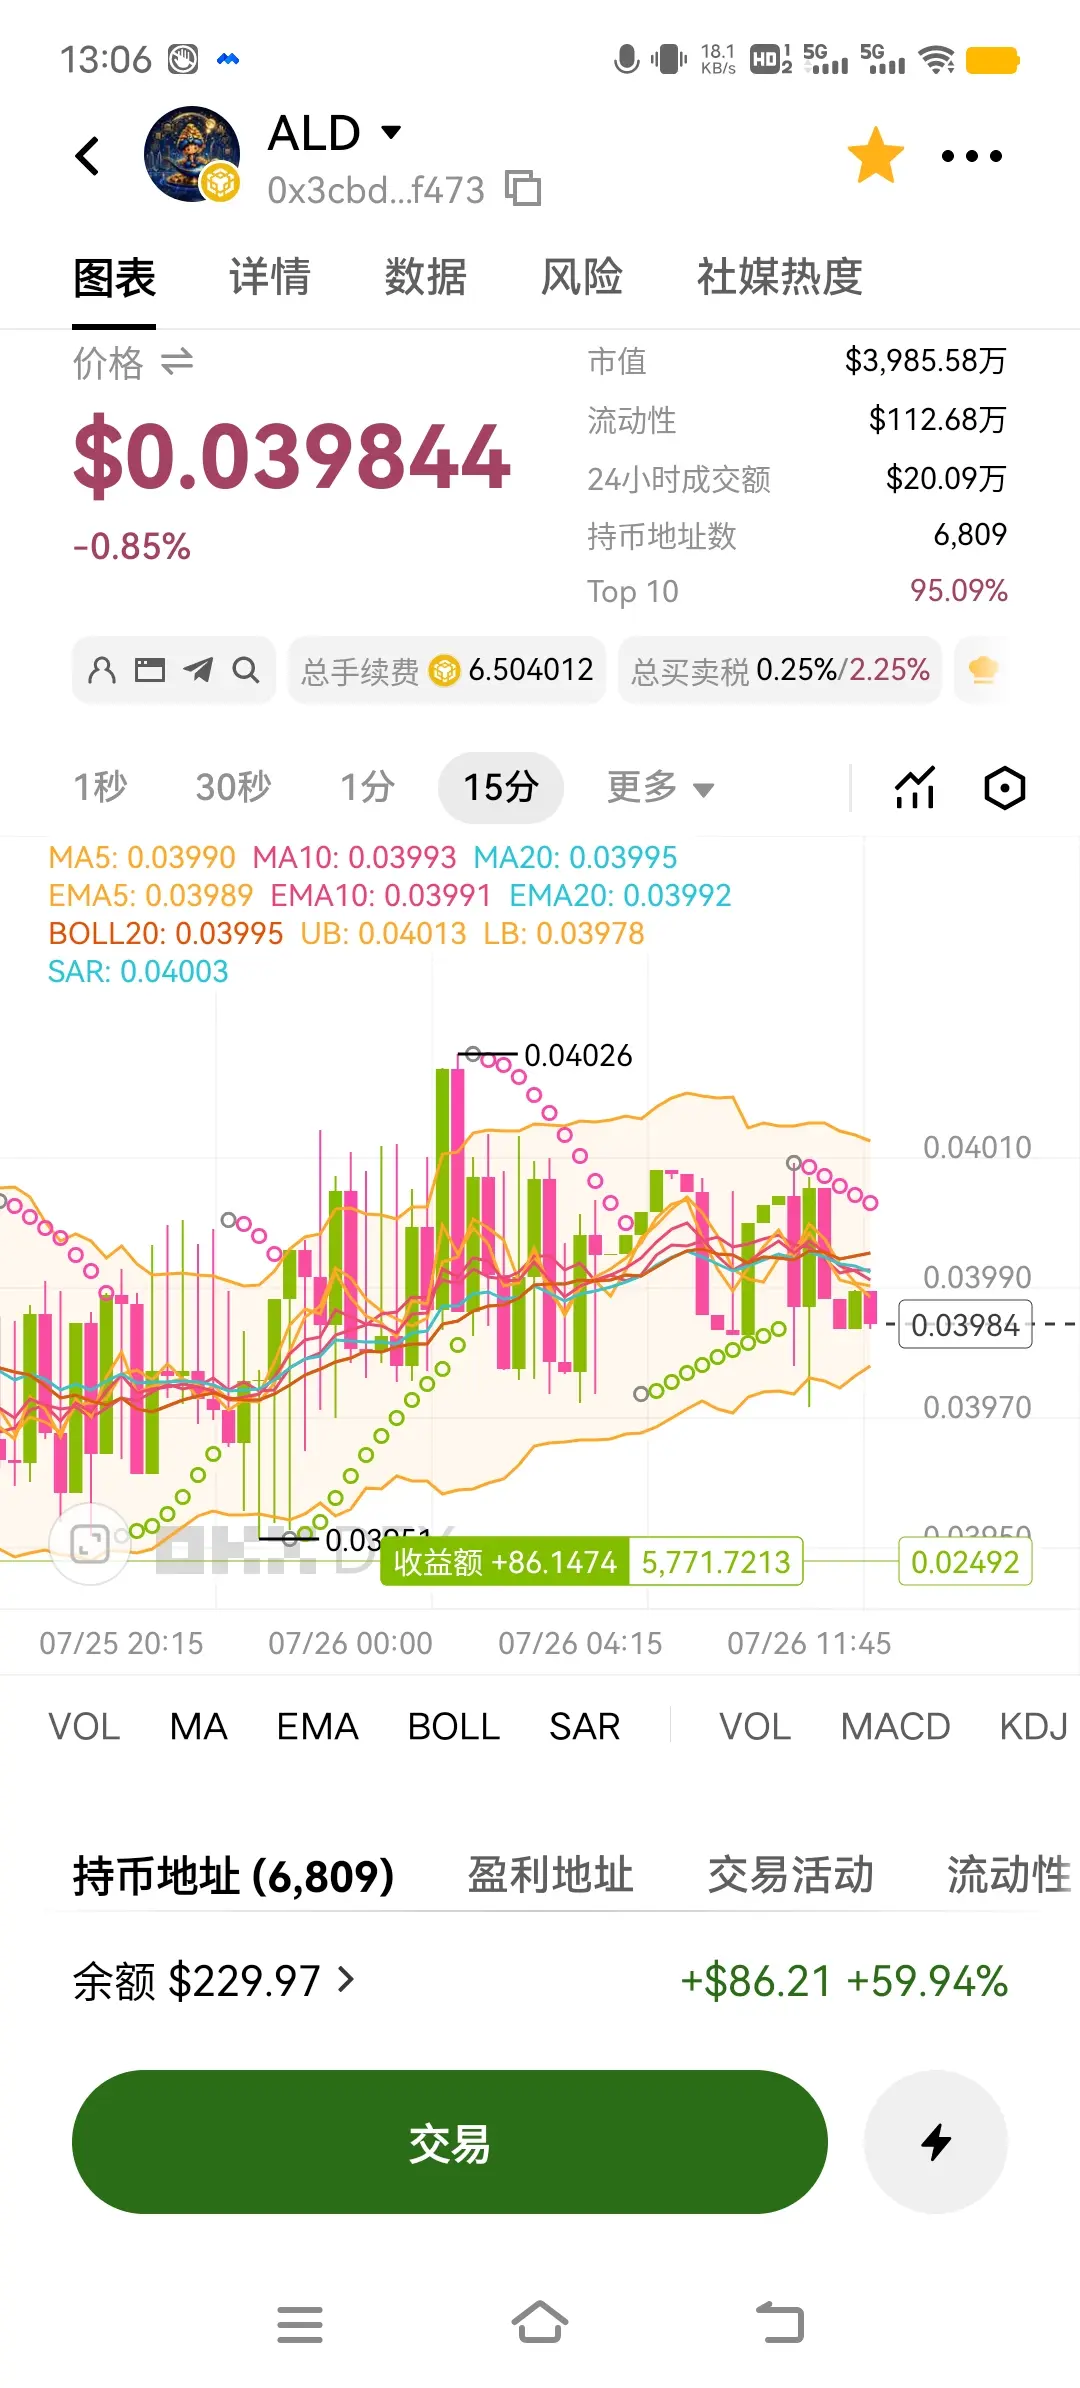The width and height of the screenshot is (1080, 2388).
Task: Toggle the MACD indicator
Action: point(895,1727)
